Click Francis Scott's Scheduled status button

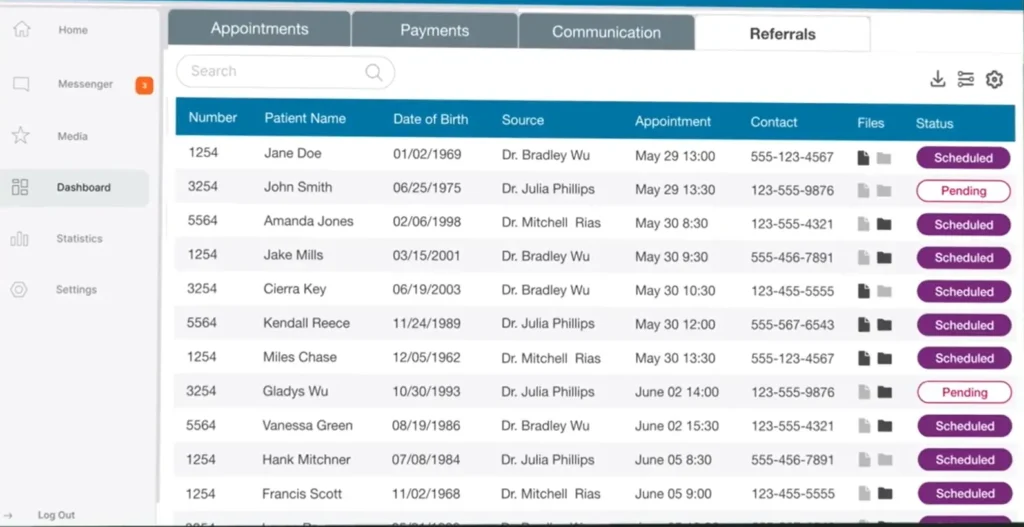click(x=965, y=494)
